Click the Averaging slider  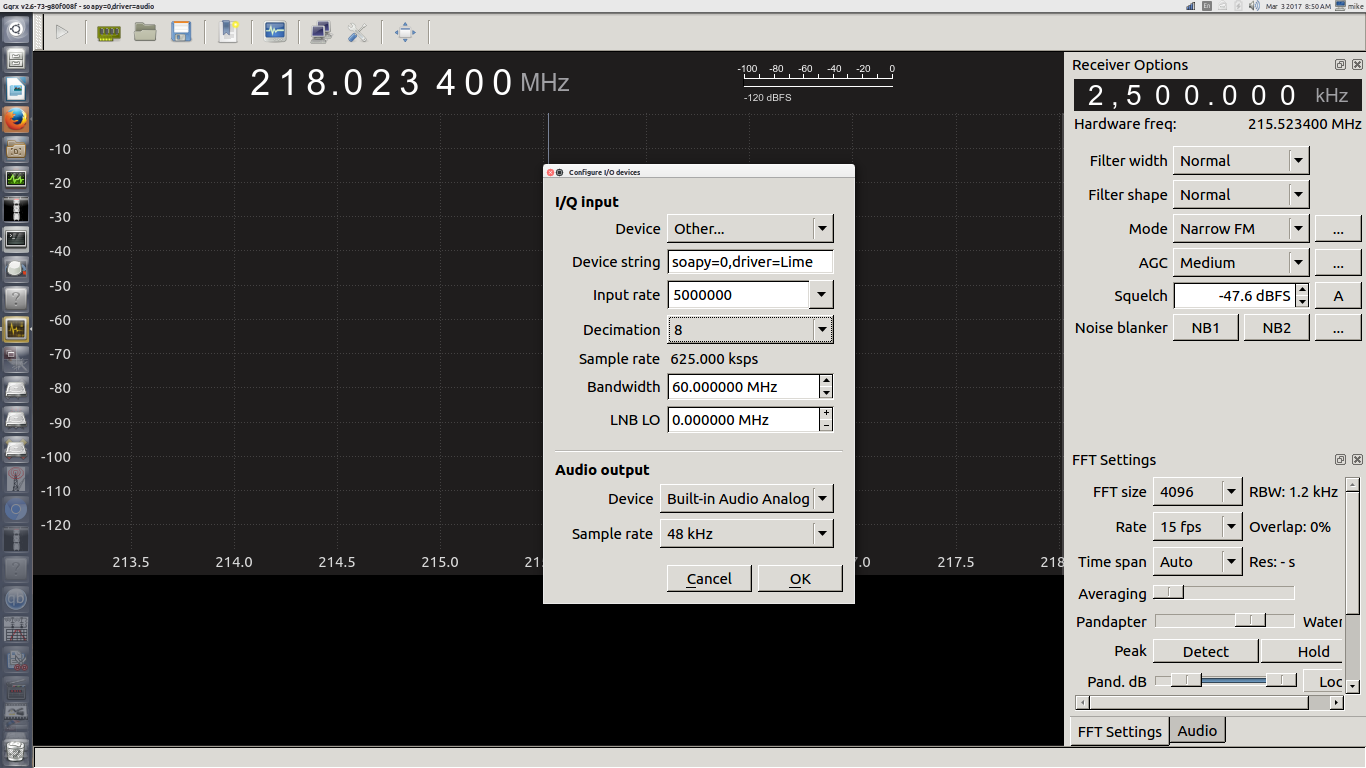[x=1224, y=593]
